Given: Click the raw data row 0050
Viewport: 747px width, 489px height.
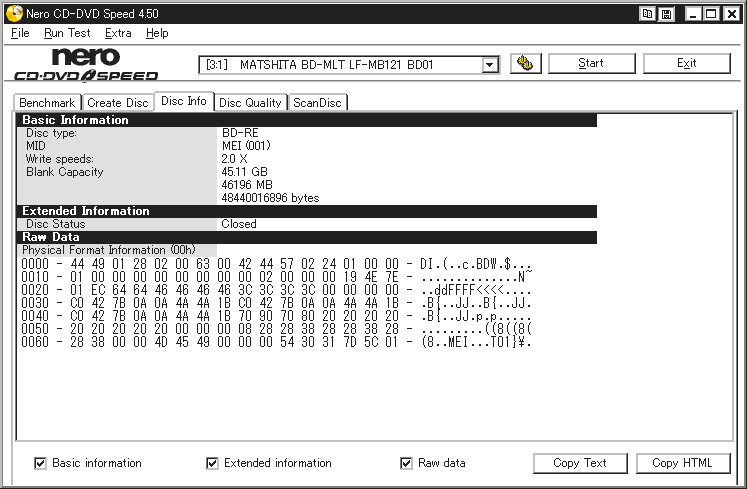Looking at the screenshot, I should (276, 329).
